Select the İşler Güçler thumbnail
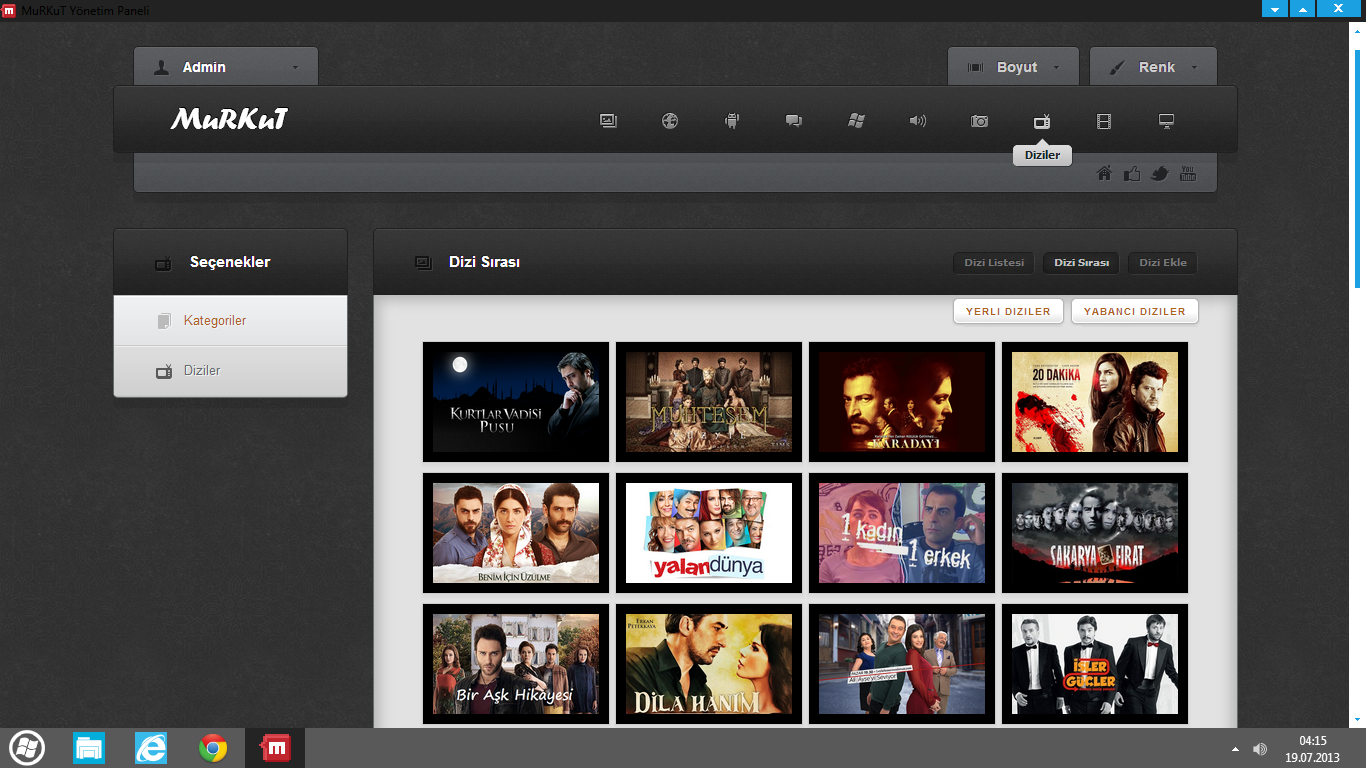Screen dimensions: 1366x768 tap(1095, 664)
